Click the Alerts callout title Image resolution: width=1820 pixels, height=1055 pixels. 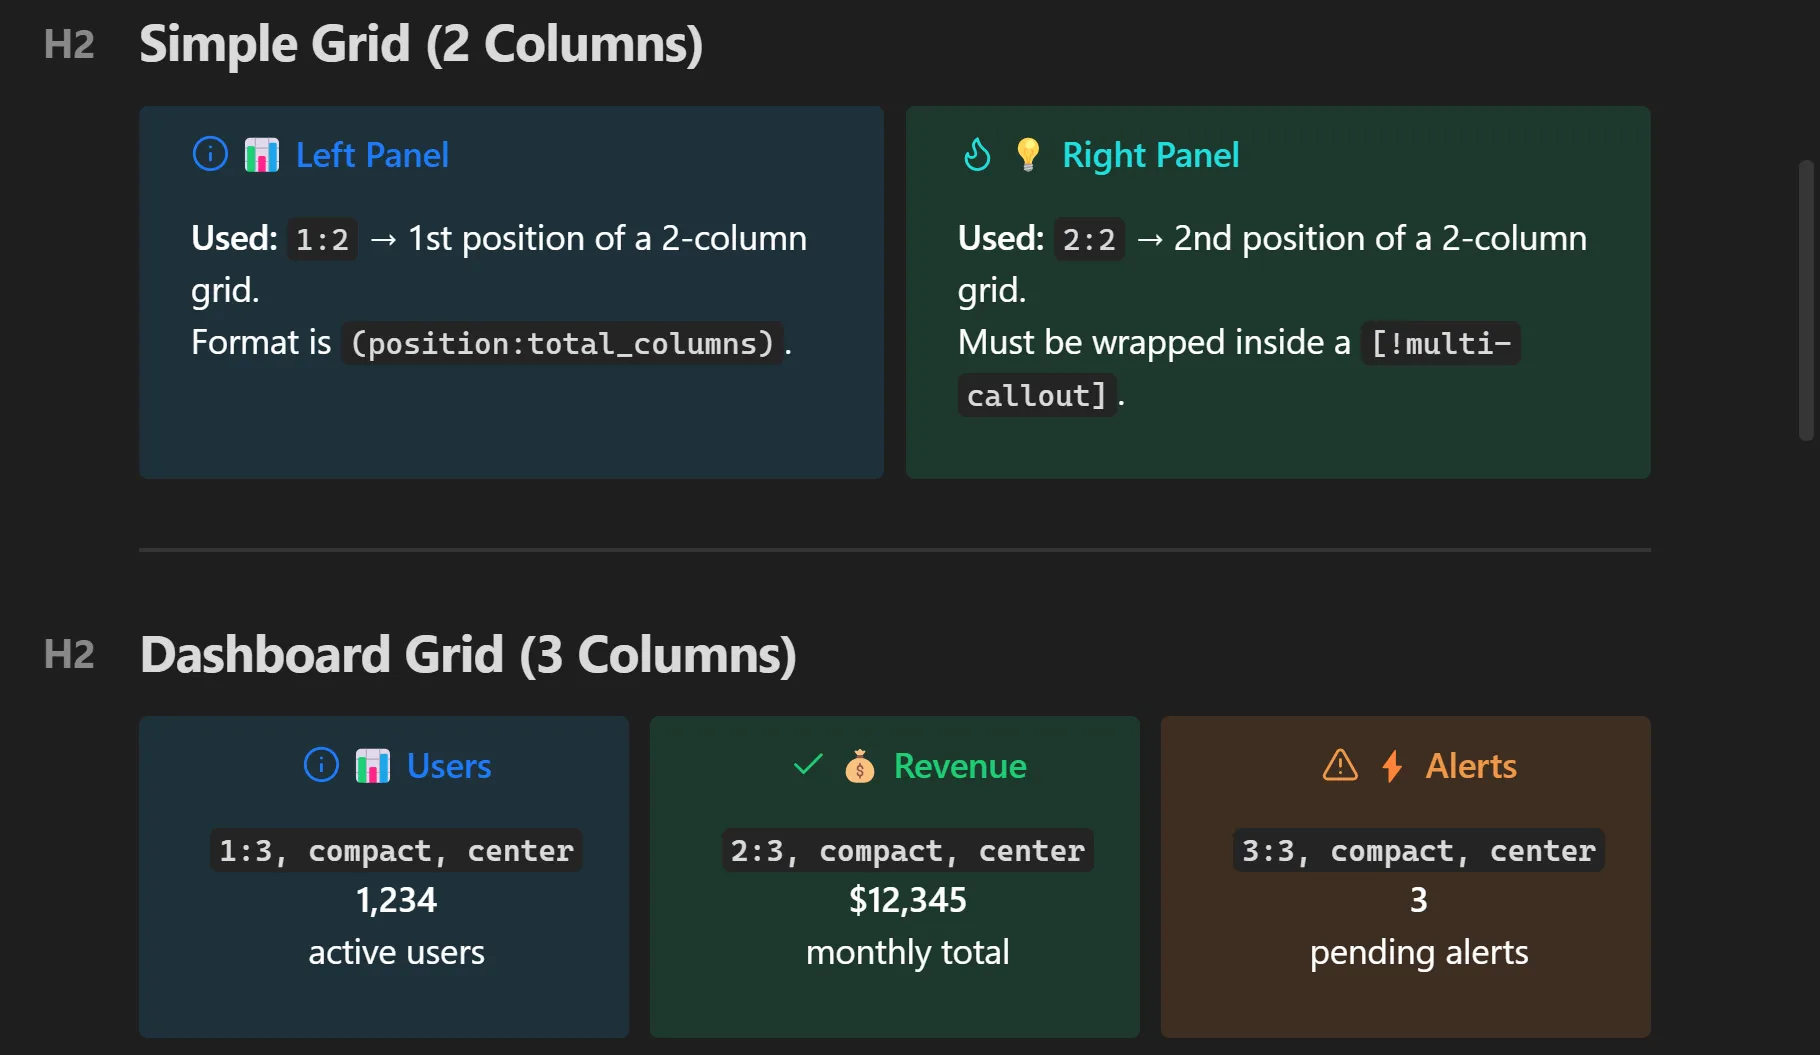pyautogui.click(x=1471, y=766)
